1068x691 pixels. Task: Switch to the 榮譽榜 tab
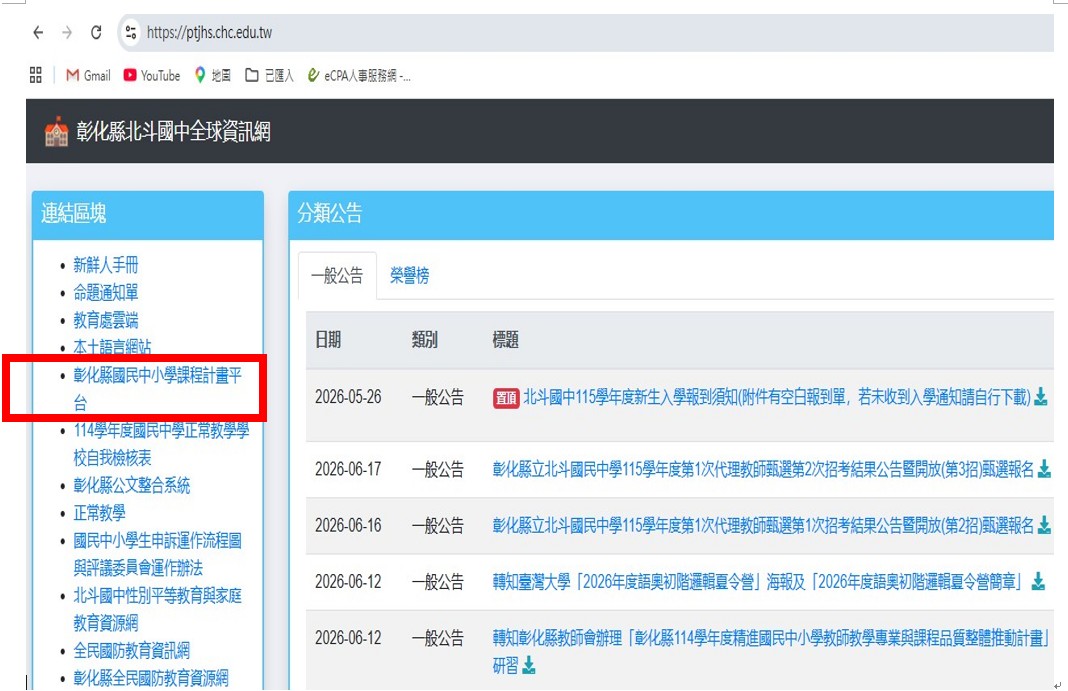(x=409, y=276)
